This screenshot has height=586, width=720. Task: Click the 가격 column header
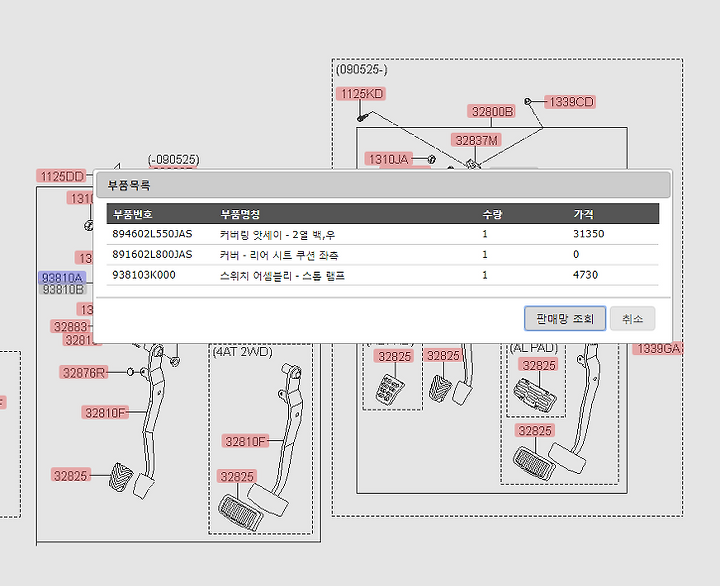[583, 214]
